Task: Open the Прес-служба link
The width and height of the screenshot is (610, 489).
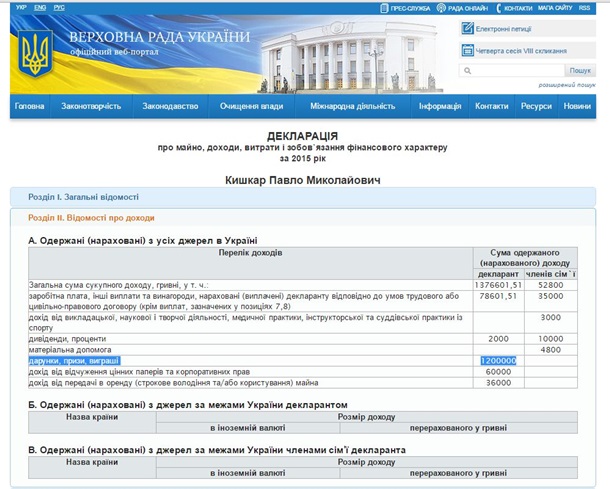Action: [x=410, y=8]
